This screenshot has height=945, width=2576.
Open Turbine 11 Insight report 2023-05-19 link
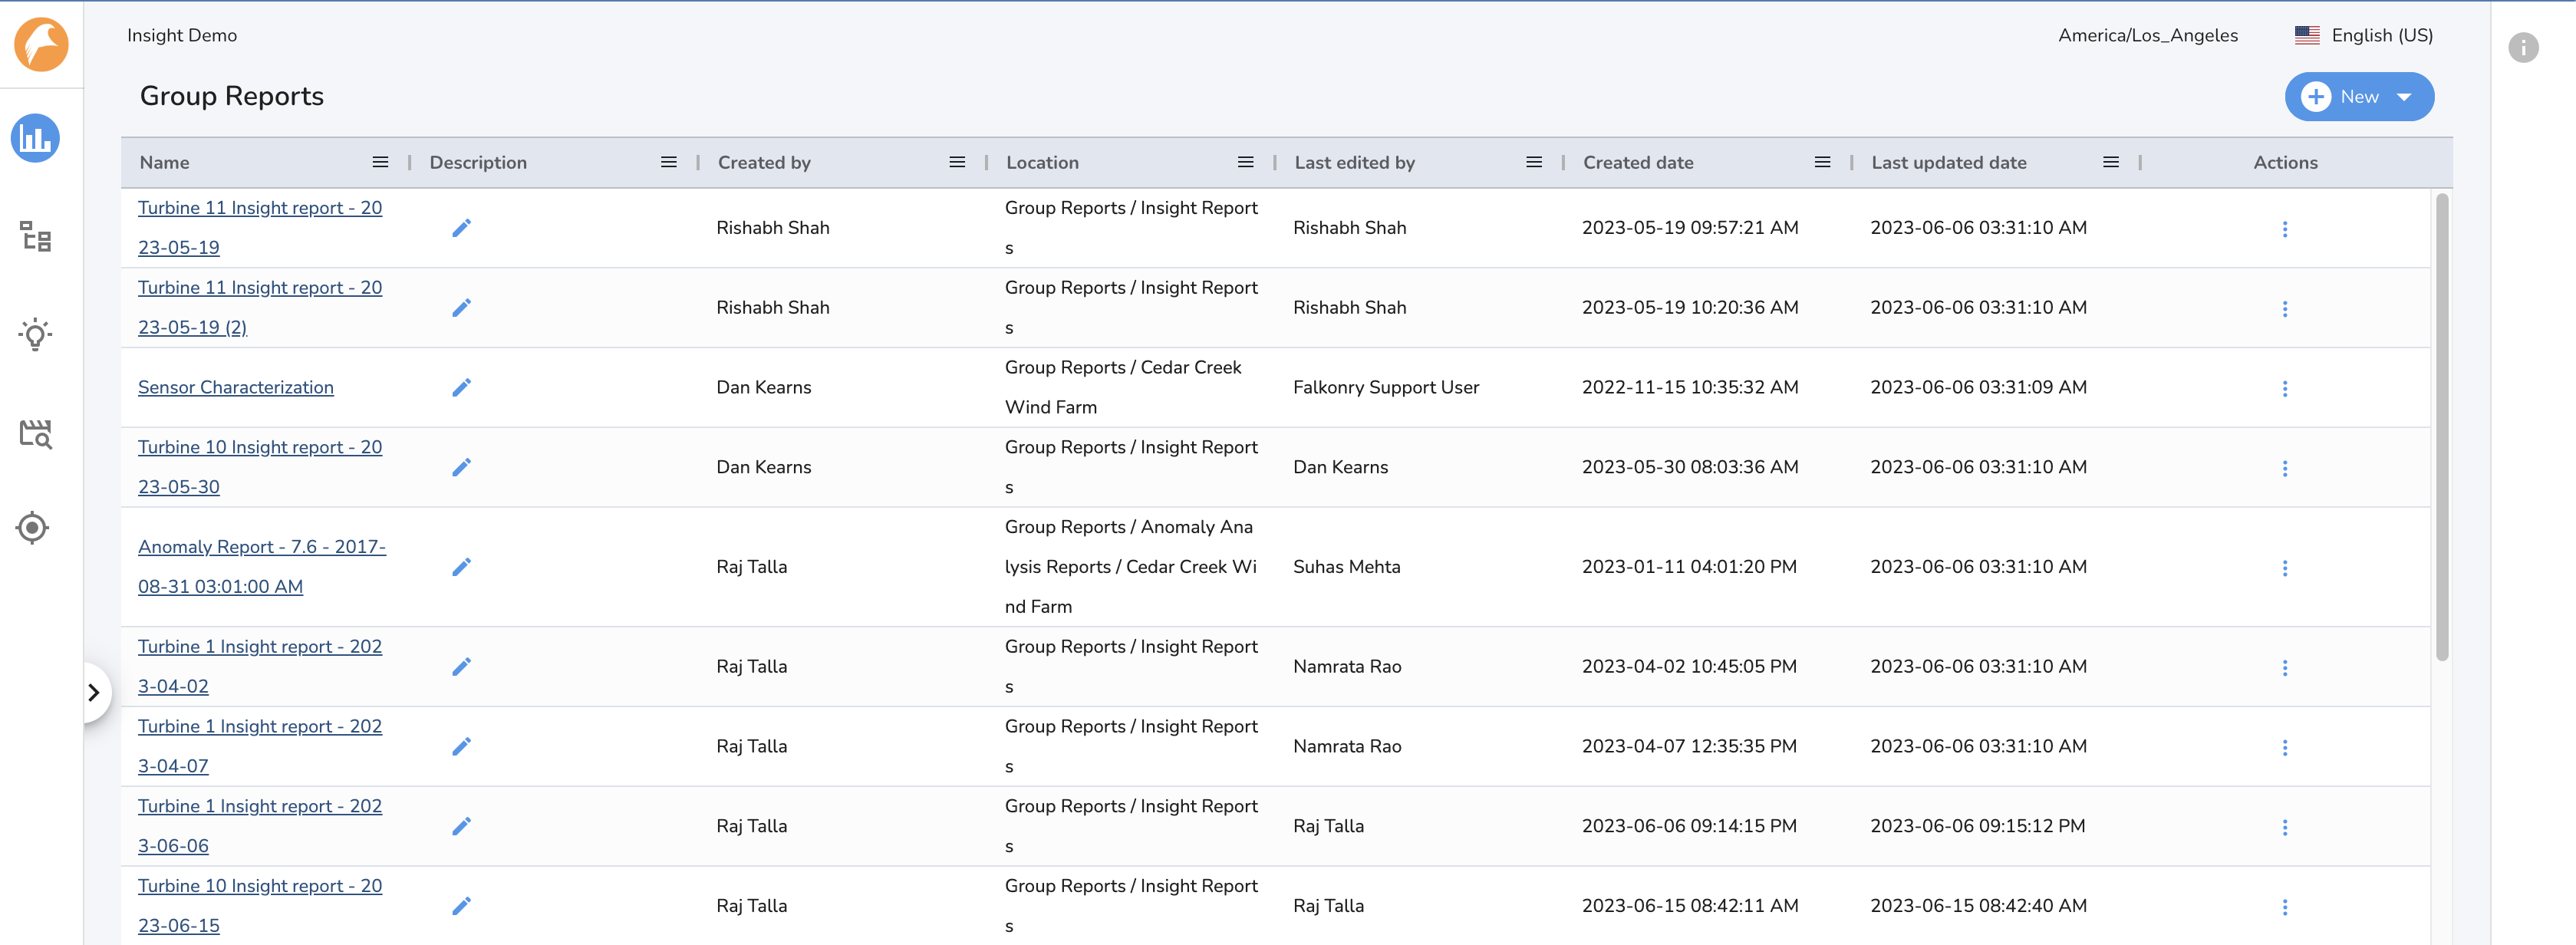pyautogui.click(x=260, y=228)
